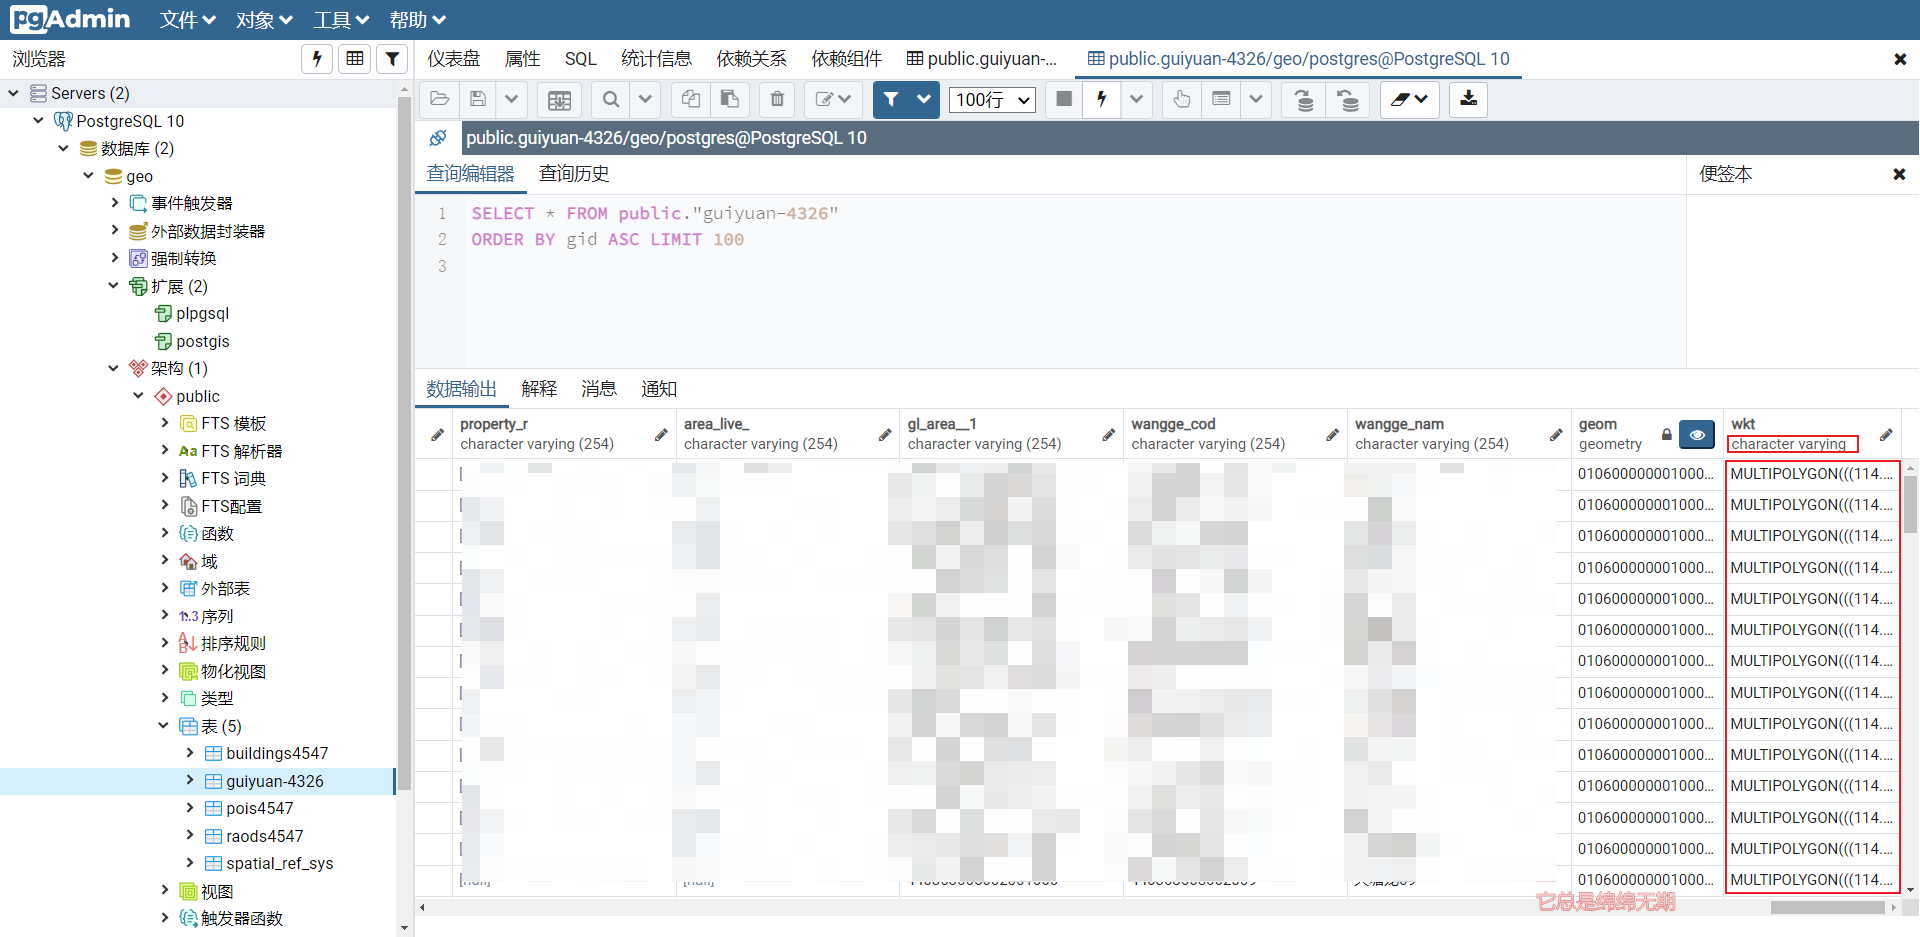Image resolution: width=1920 pixels, height=937 pixels.
Task: Open the Clear eraser tool
Action: coord(1410,99)
